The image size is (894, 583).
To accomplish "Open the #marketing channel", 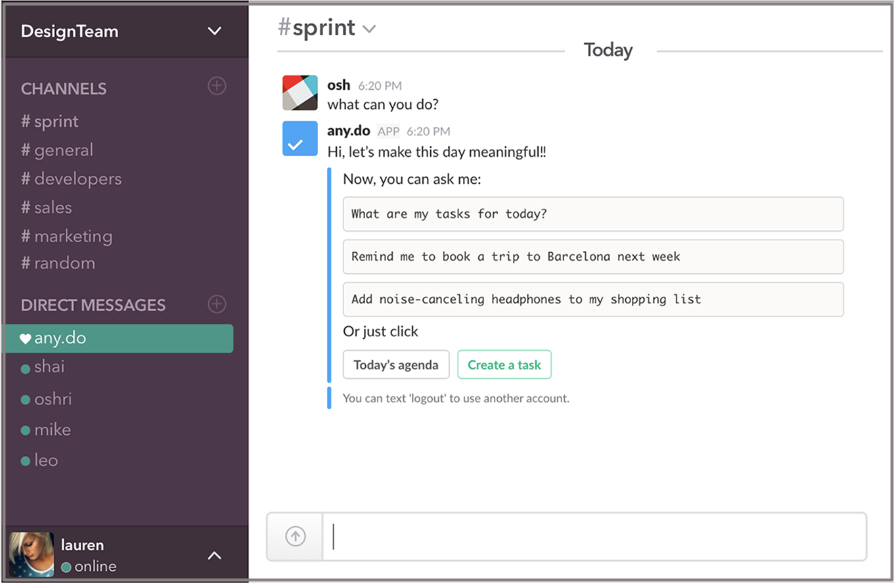I will (x=67, y=236).
